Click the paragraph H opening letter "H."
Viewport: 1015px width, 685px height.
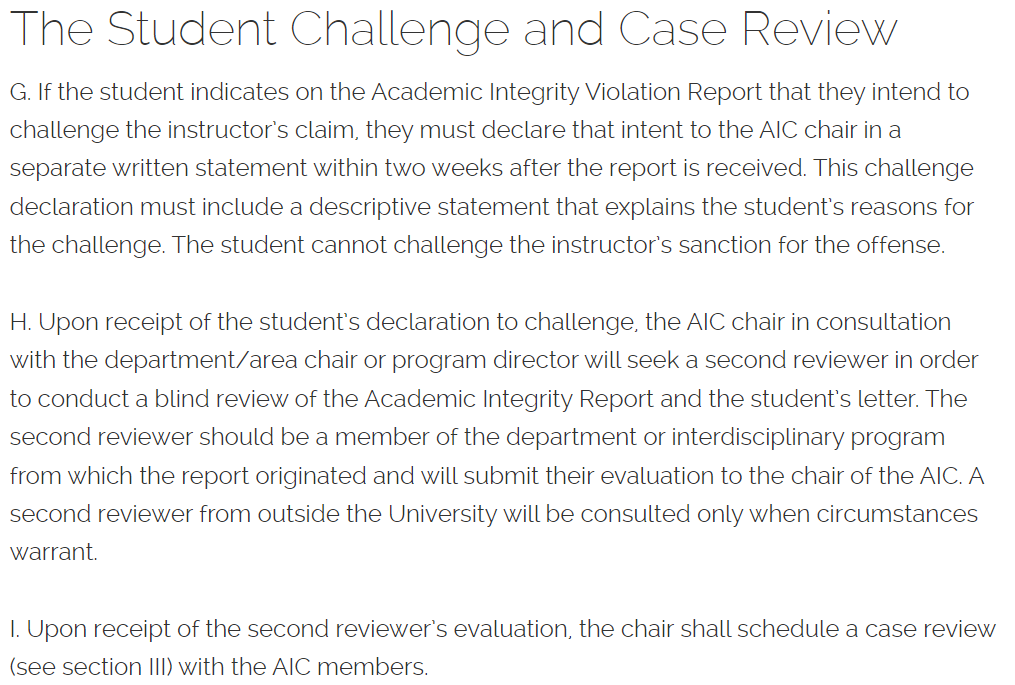coord(20,323)
